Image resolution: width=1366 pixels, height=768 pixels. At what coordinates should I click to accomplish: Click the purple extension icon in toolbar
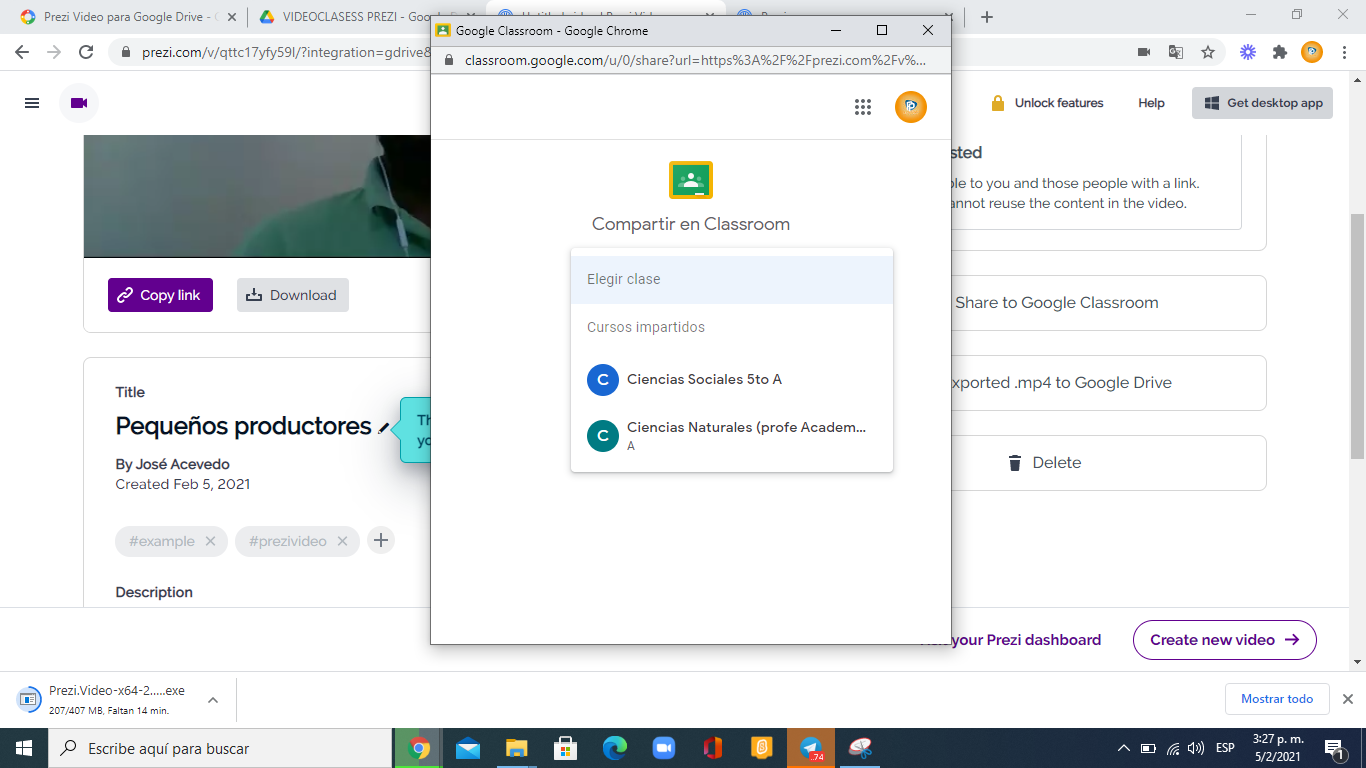coord(1248,52)
